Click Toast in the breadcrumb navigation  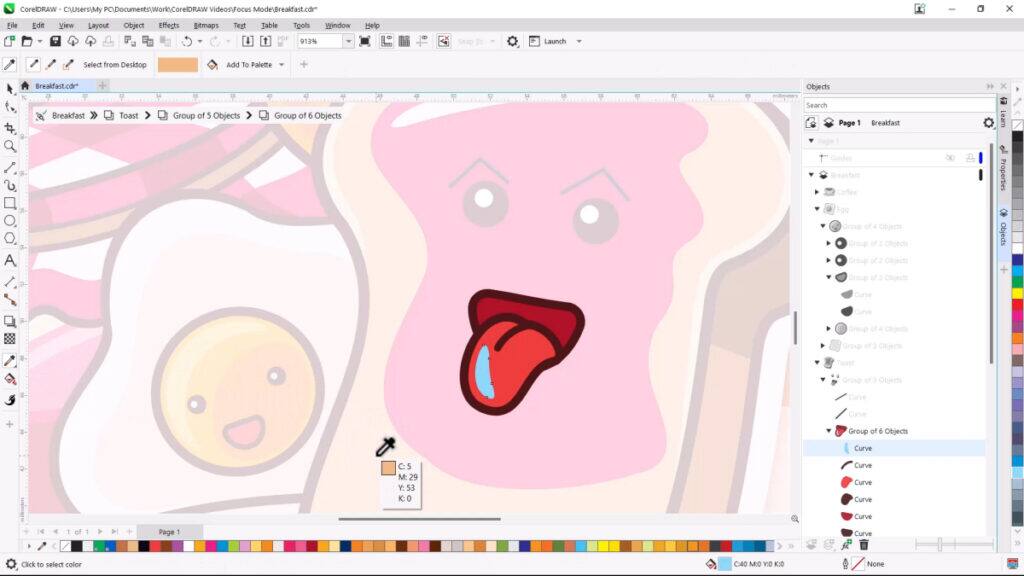click(128, 115)
